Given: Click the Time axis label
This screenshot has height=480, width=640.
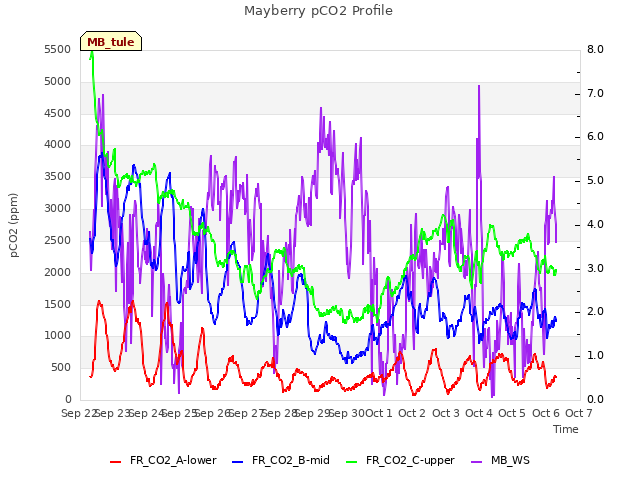Looking at the screenshot, I should click(566, 429).
